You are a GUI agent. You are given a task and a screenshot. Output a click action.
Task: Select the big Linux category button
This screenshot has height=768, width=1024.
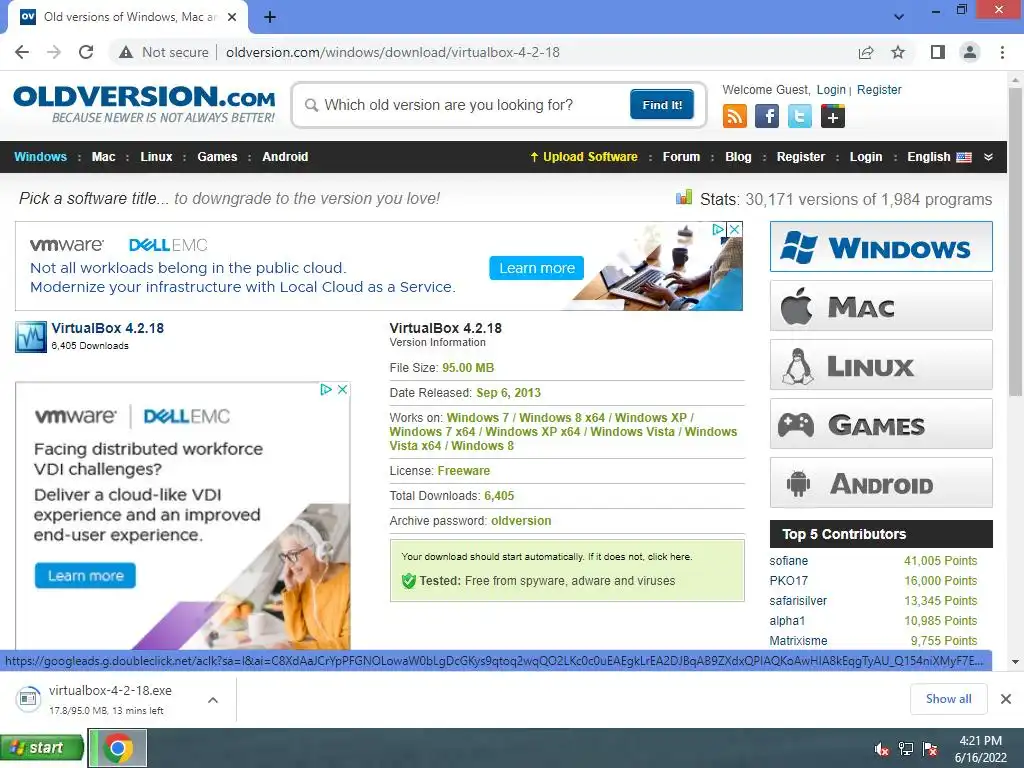881,364
